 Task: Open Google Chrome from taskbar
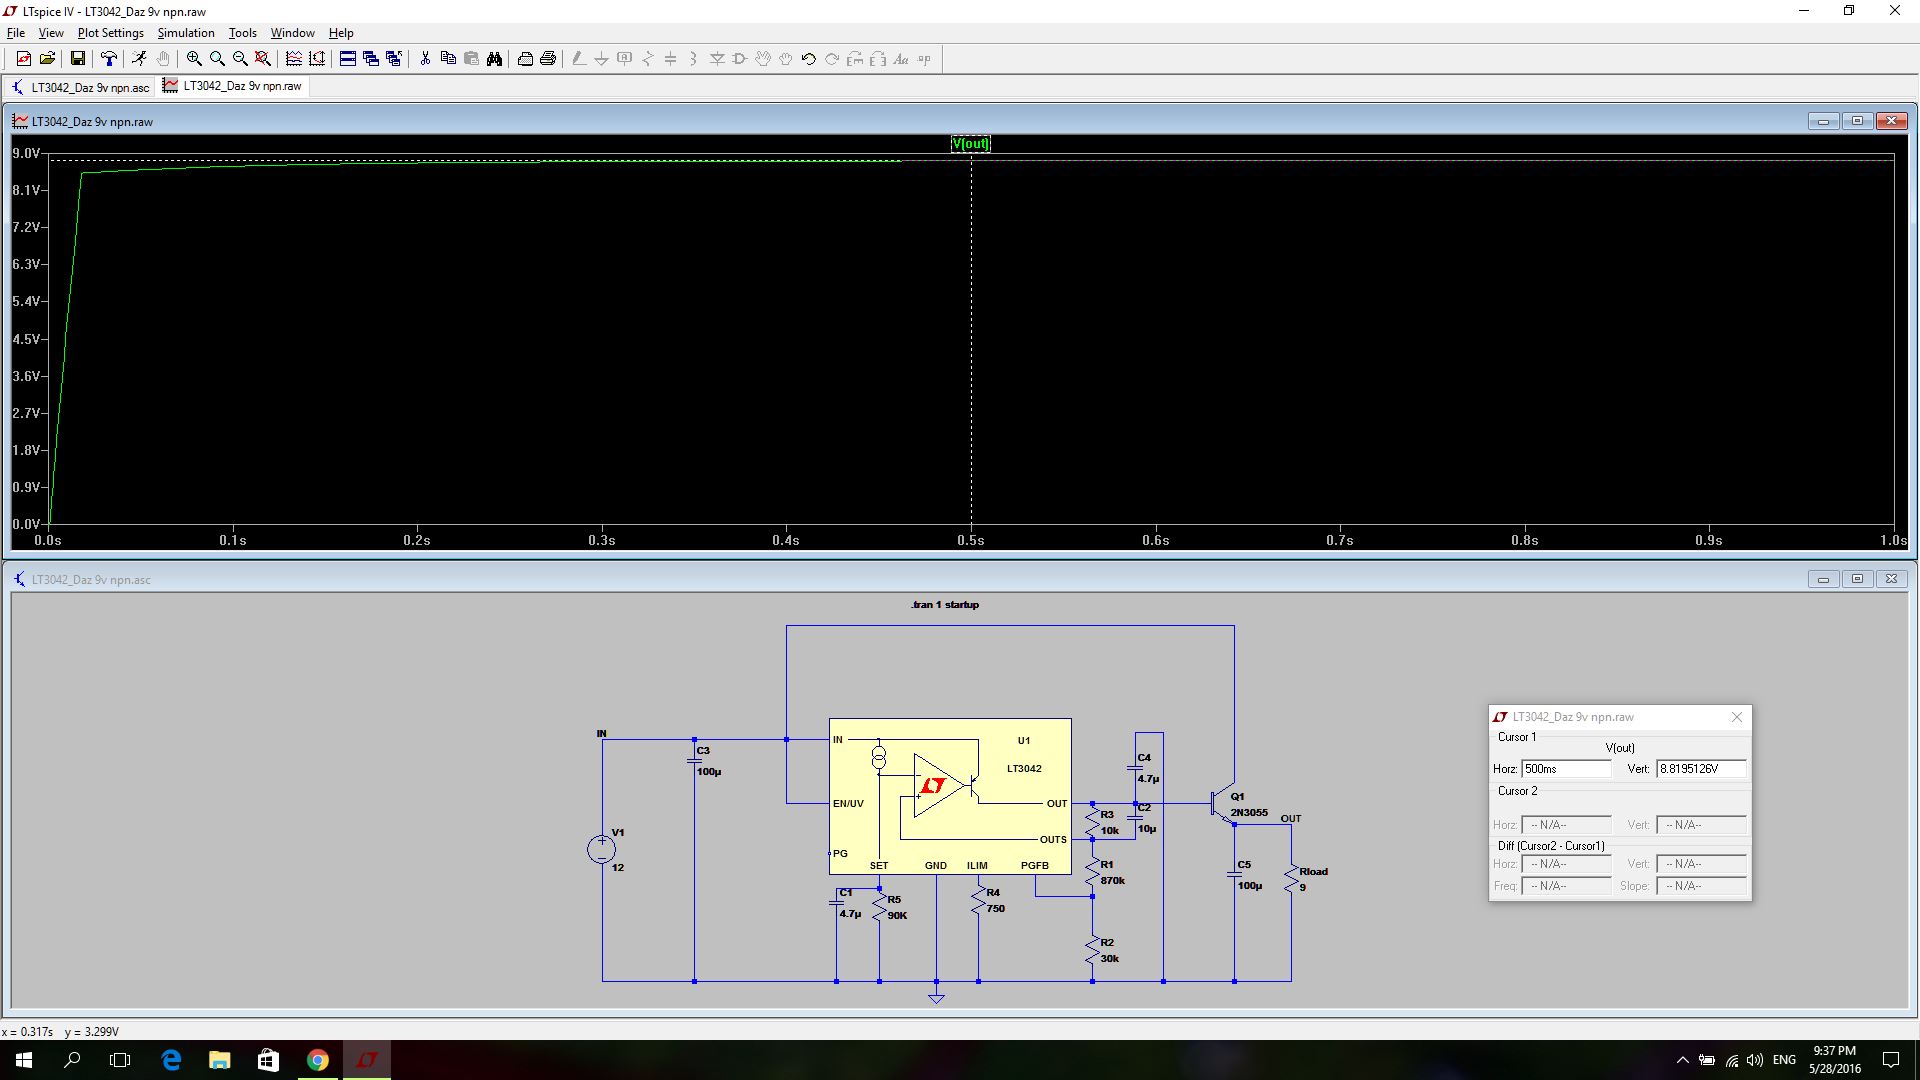317,1060
